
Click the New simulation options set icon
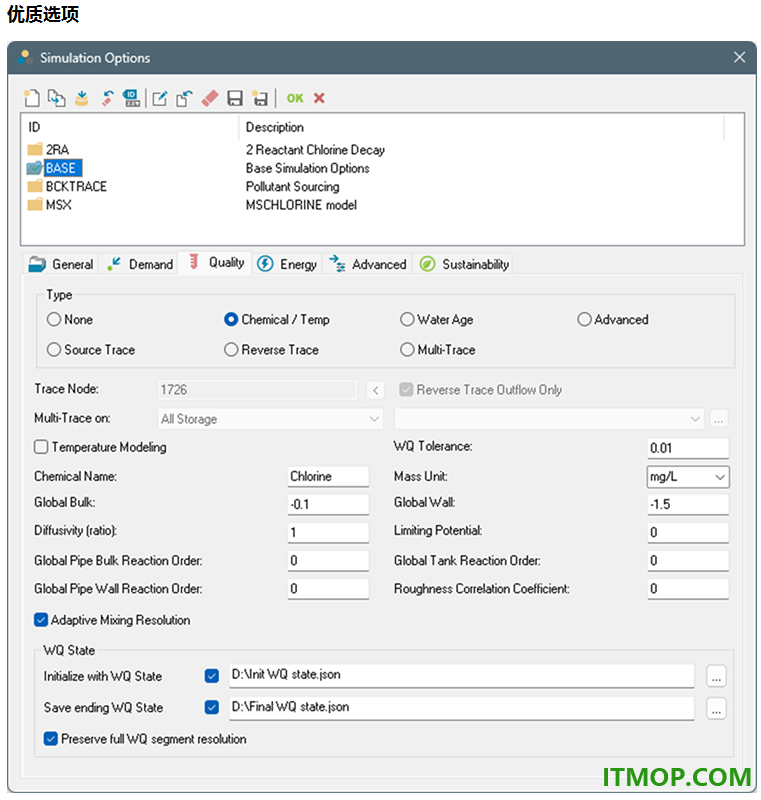click(32, 98)
